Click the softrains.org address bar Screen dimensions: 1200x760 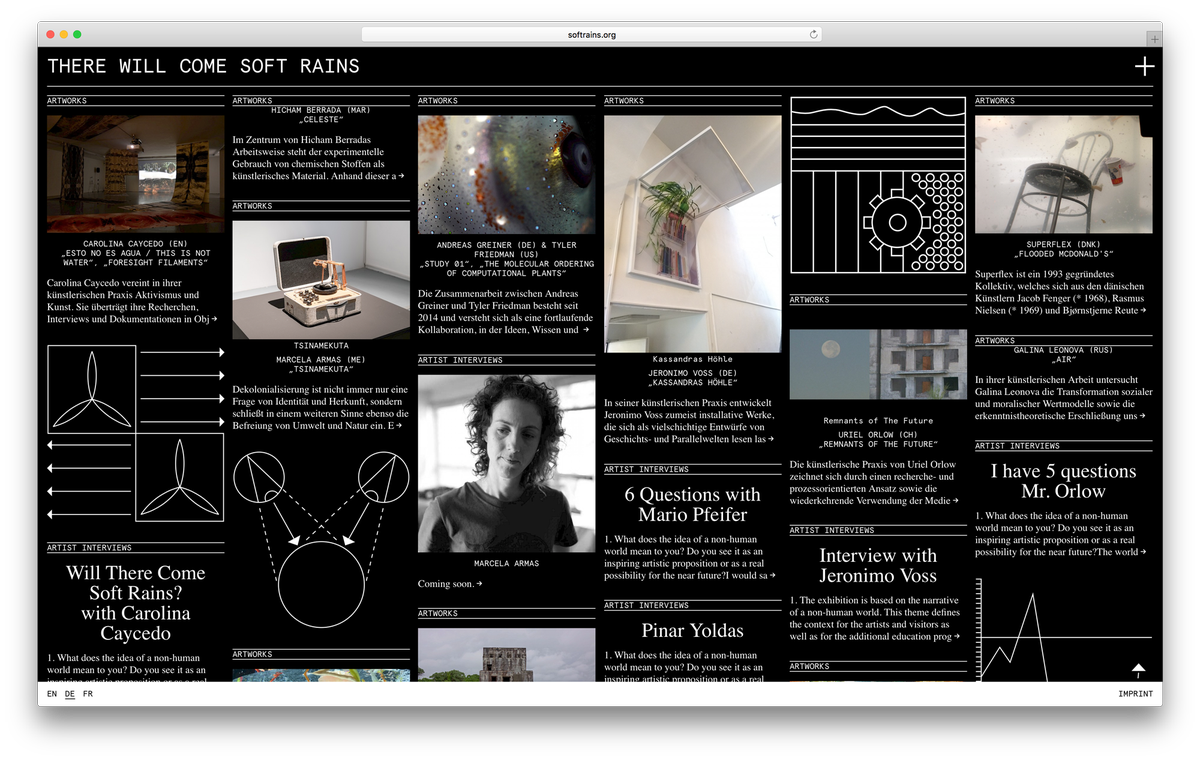tap(592, 34)
